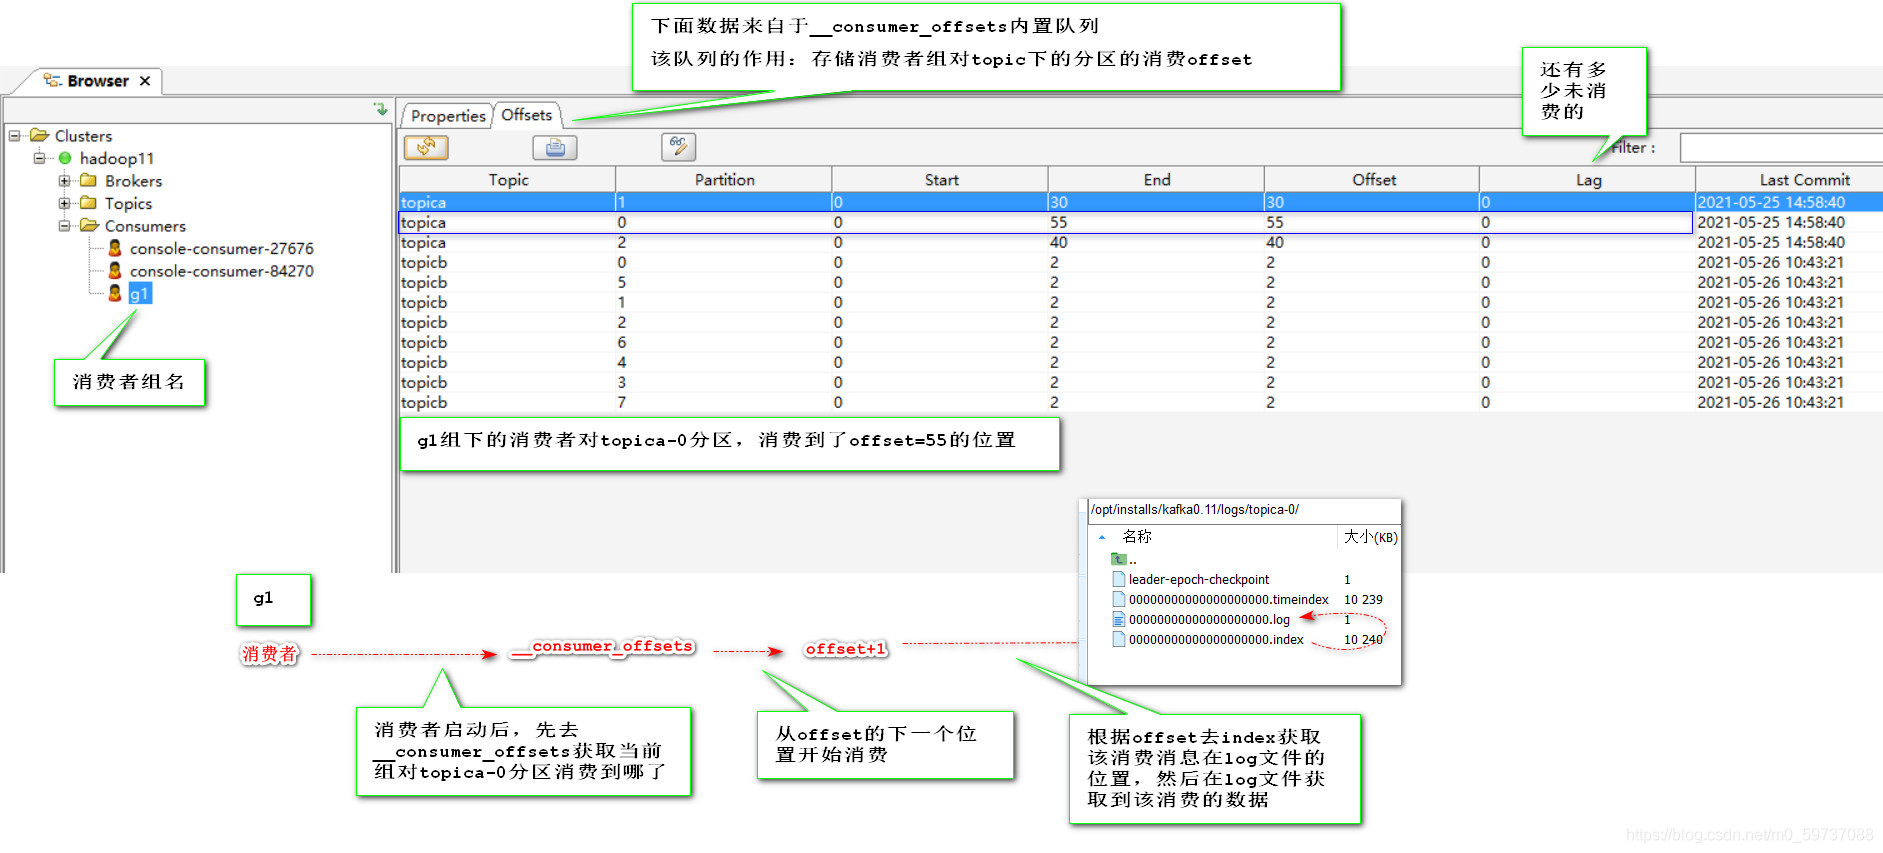This screenshot has height=853, width=1883.
Task: Activate the Browser tab
Action: point(97,81)
